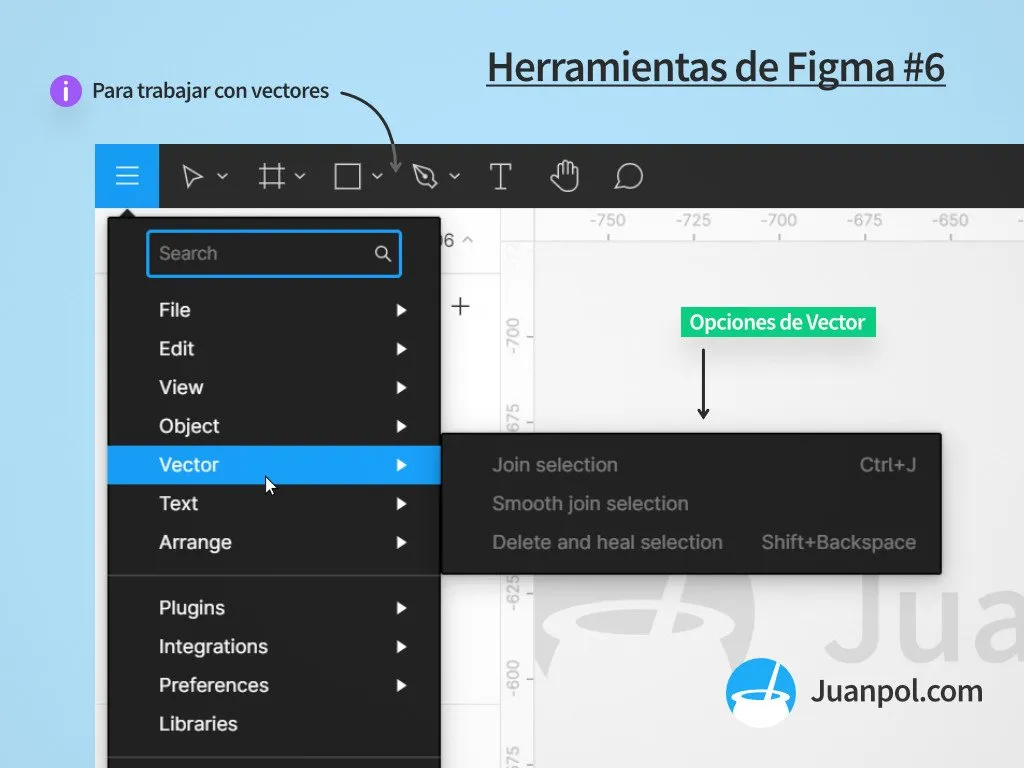Screen dimensions: 1024x768
Task: Choose Smooth join selection
Action: click(692, 504)
